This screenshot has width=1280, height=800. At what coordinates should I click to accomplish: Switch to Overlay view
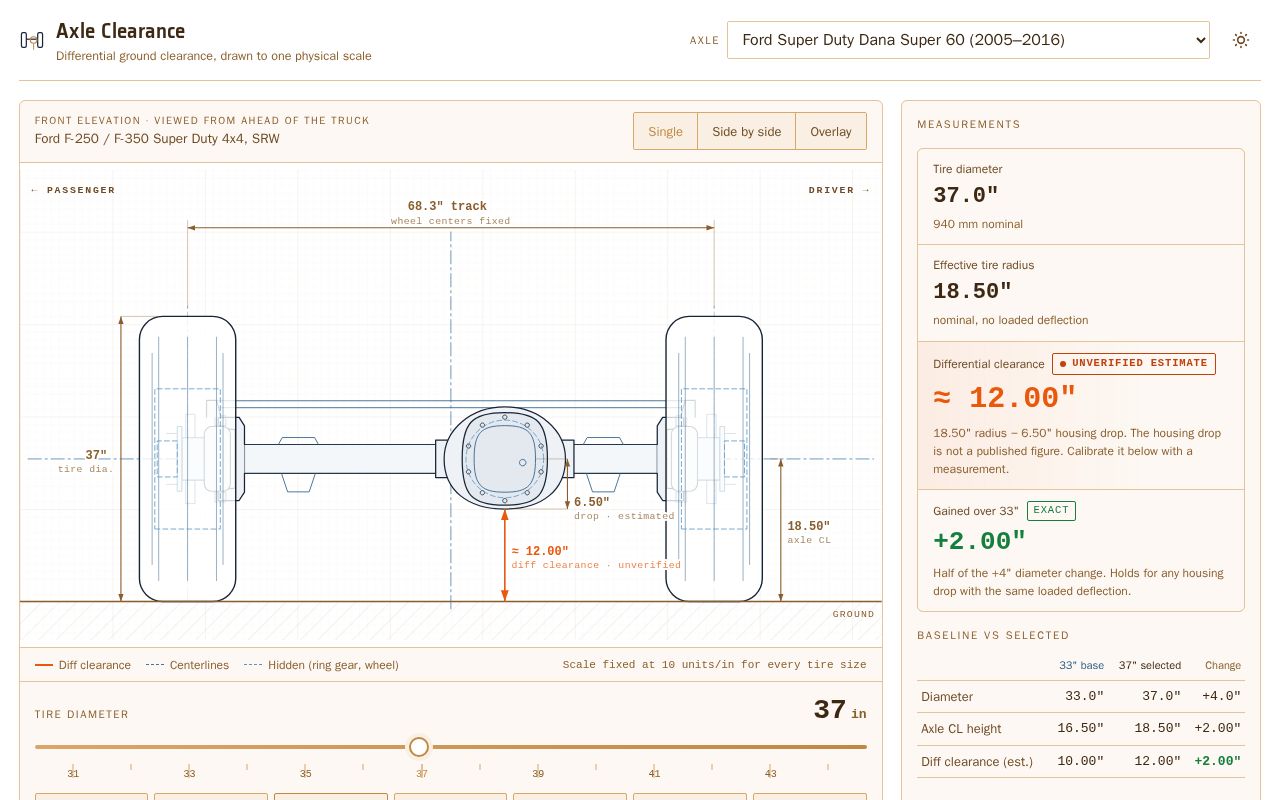pos(831,131)
